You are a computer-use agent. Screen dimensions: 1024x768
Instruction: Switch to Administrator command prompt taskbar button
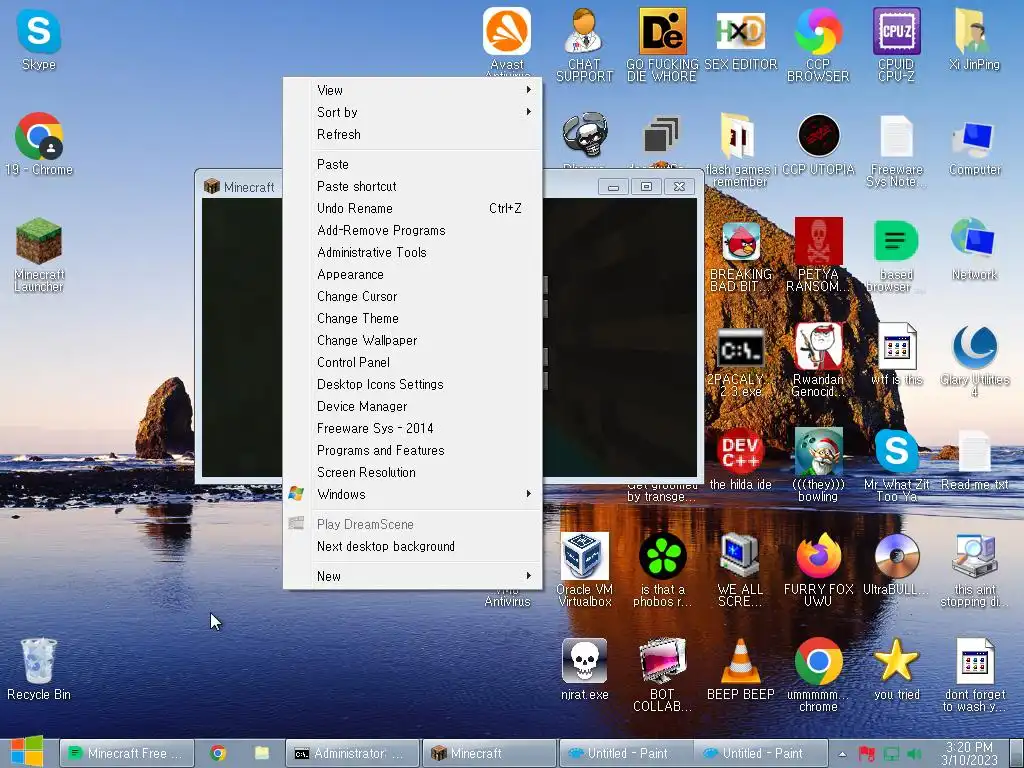pos(351,754)
